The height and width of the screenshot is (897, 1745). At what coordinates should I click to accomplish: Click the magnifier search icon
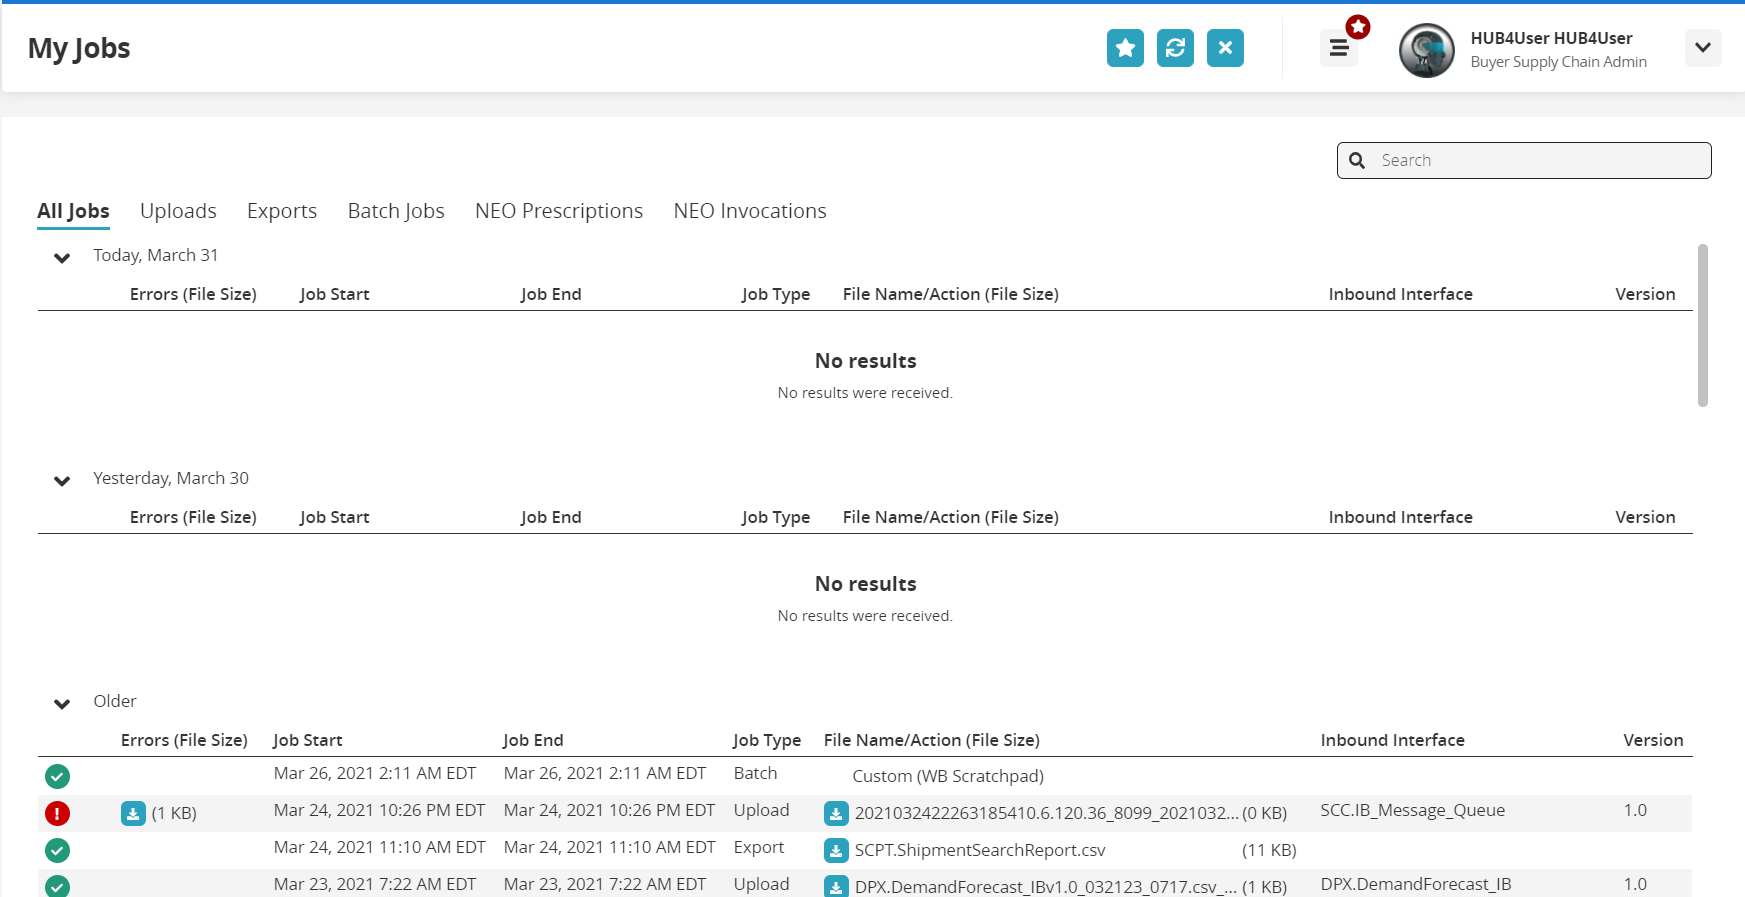click(1357, 160)
